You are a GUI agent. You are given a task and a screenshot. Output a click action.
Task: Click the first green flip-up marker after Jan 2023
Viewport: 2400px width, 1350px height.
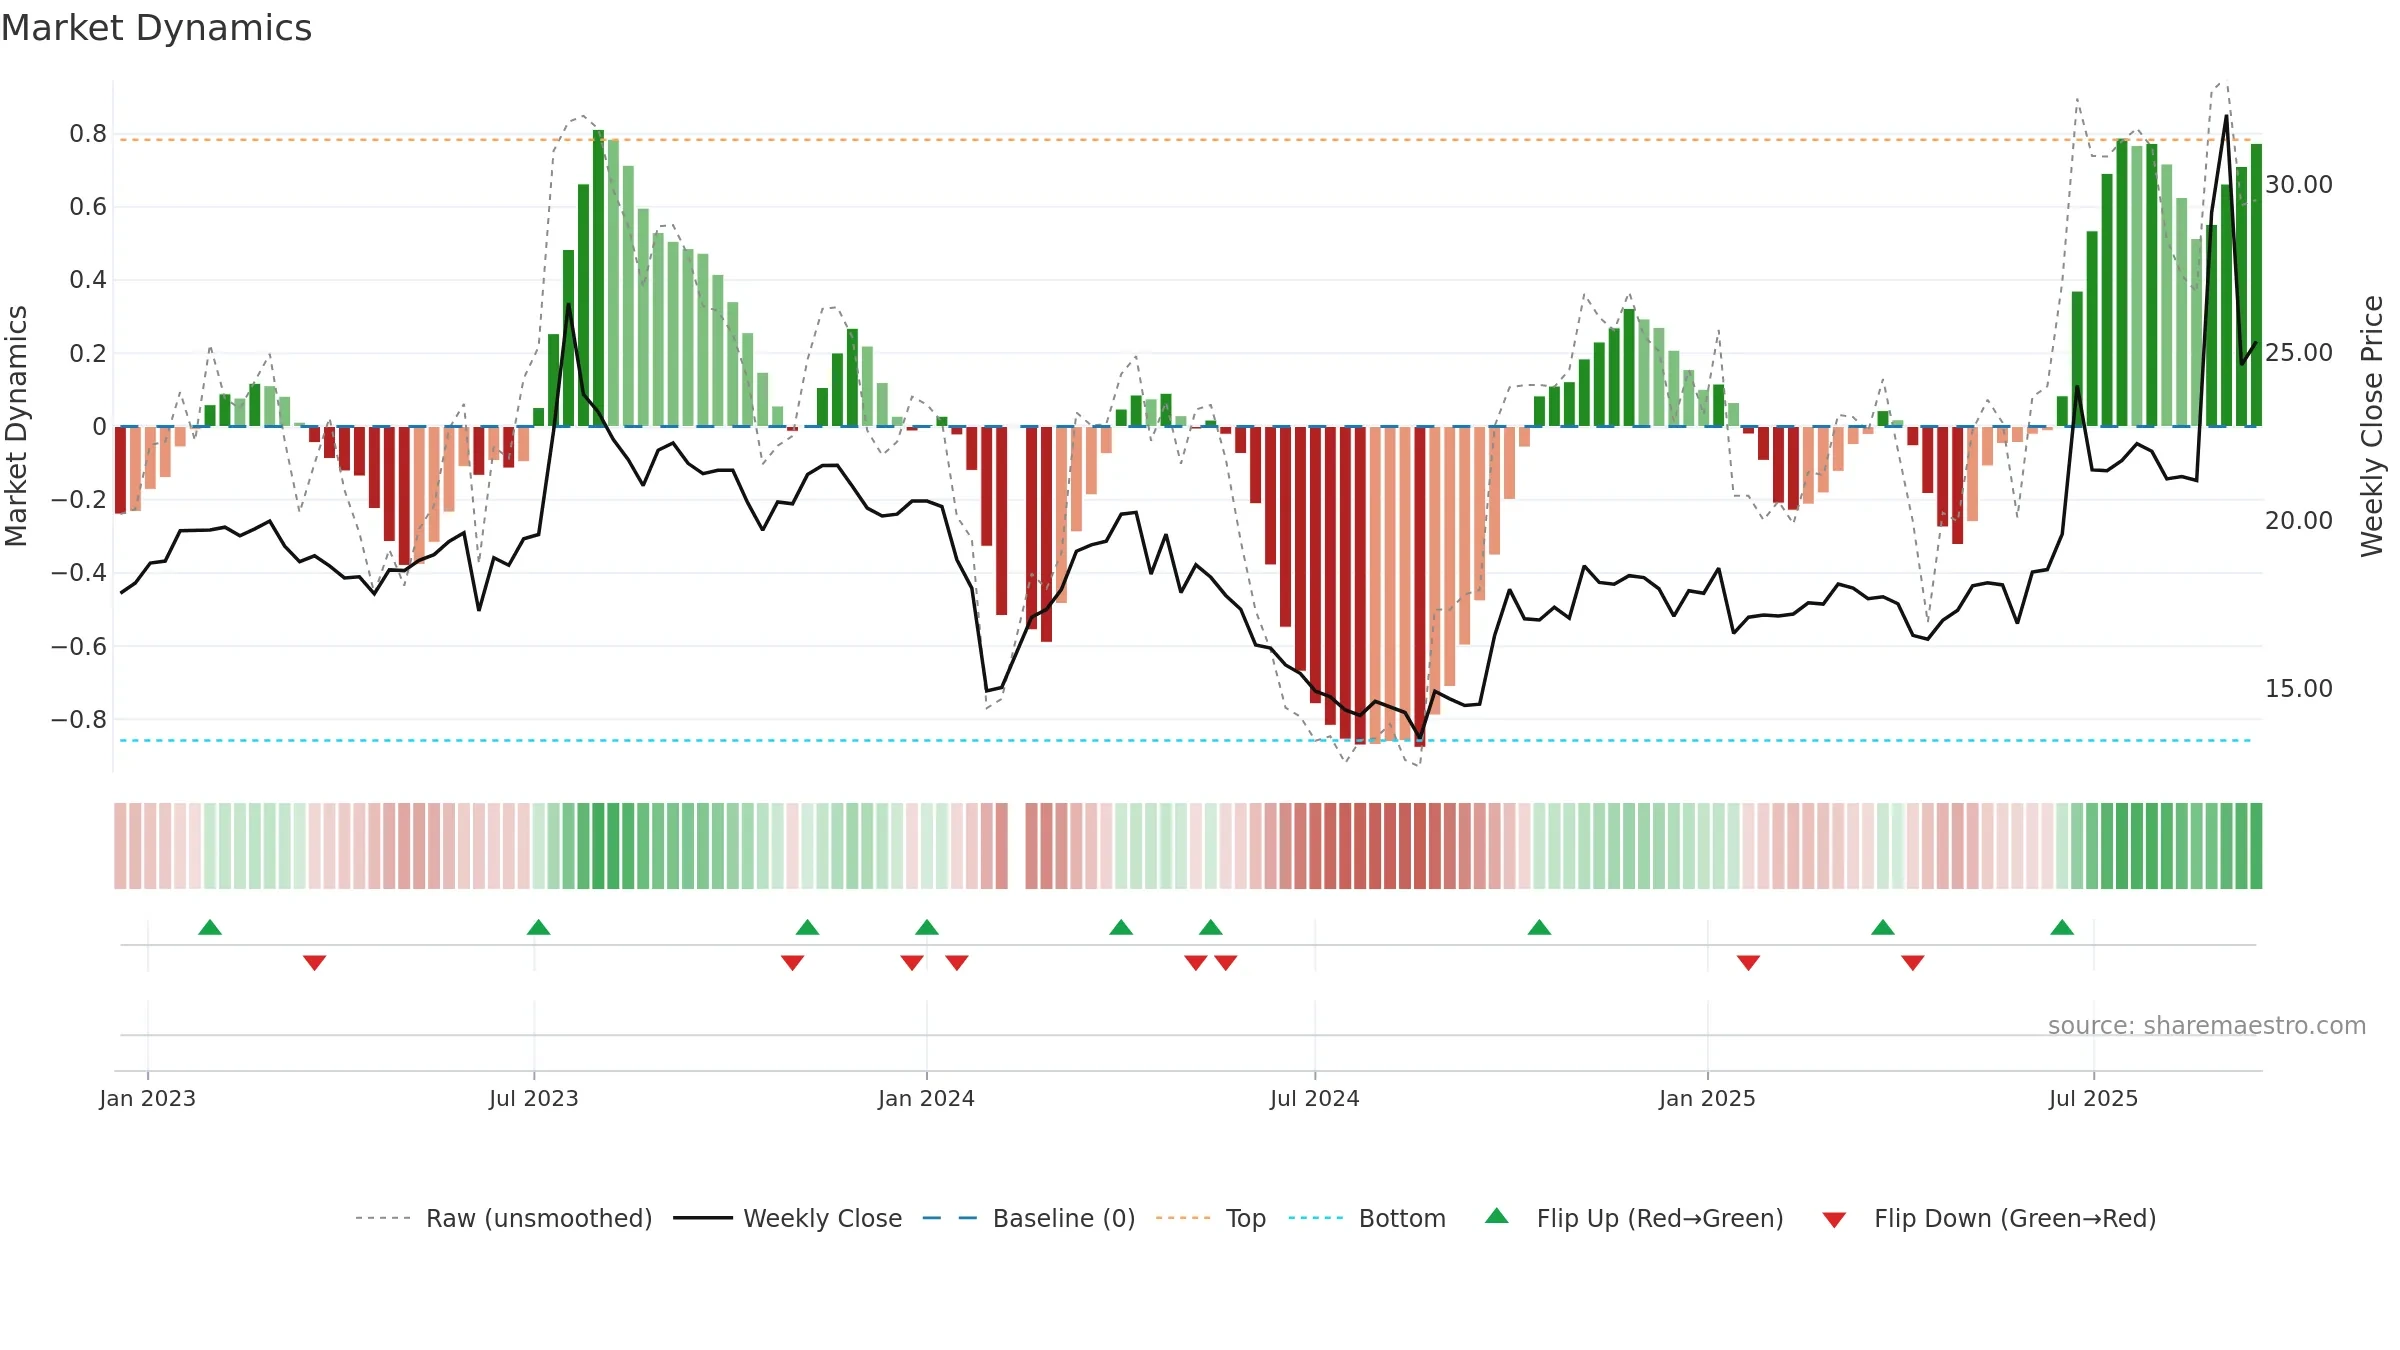coord(210,927)
